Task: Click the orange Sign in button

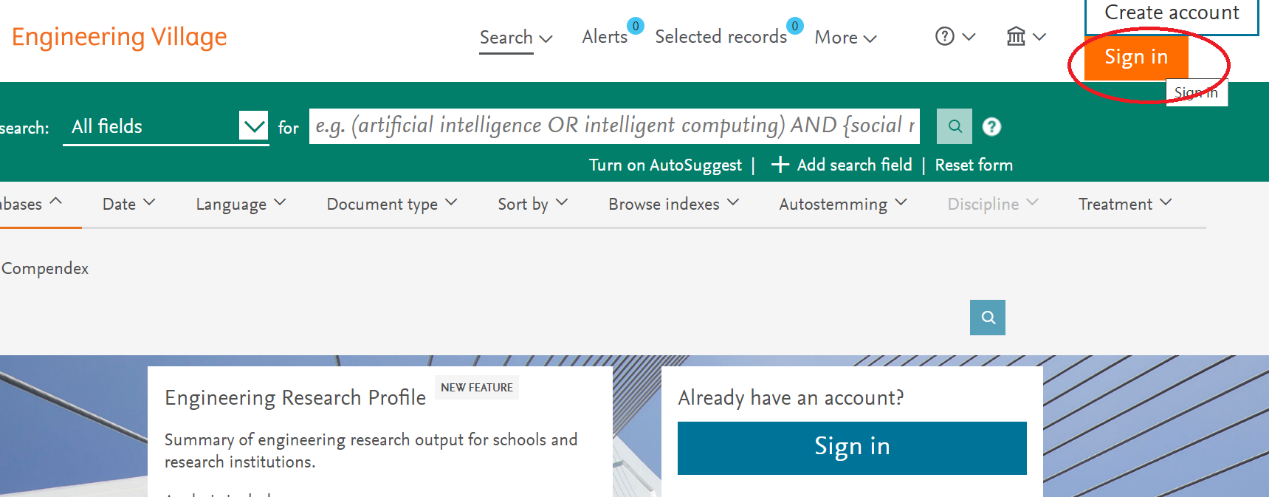Action: (1135, 57)
